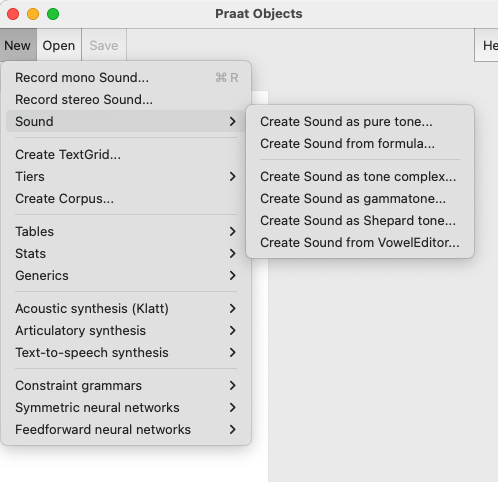
Task: Expand Acoustic synthesis (Klatt) submenu
Action: 126,309
